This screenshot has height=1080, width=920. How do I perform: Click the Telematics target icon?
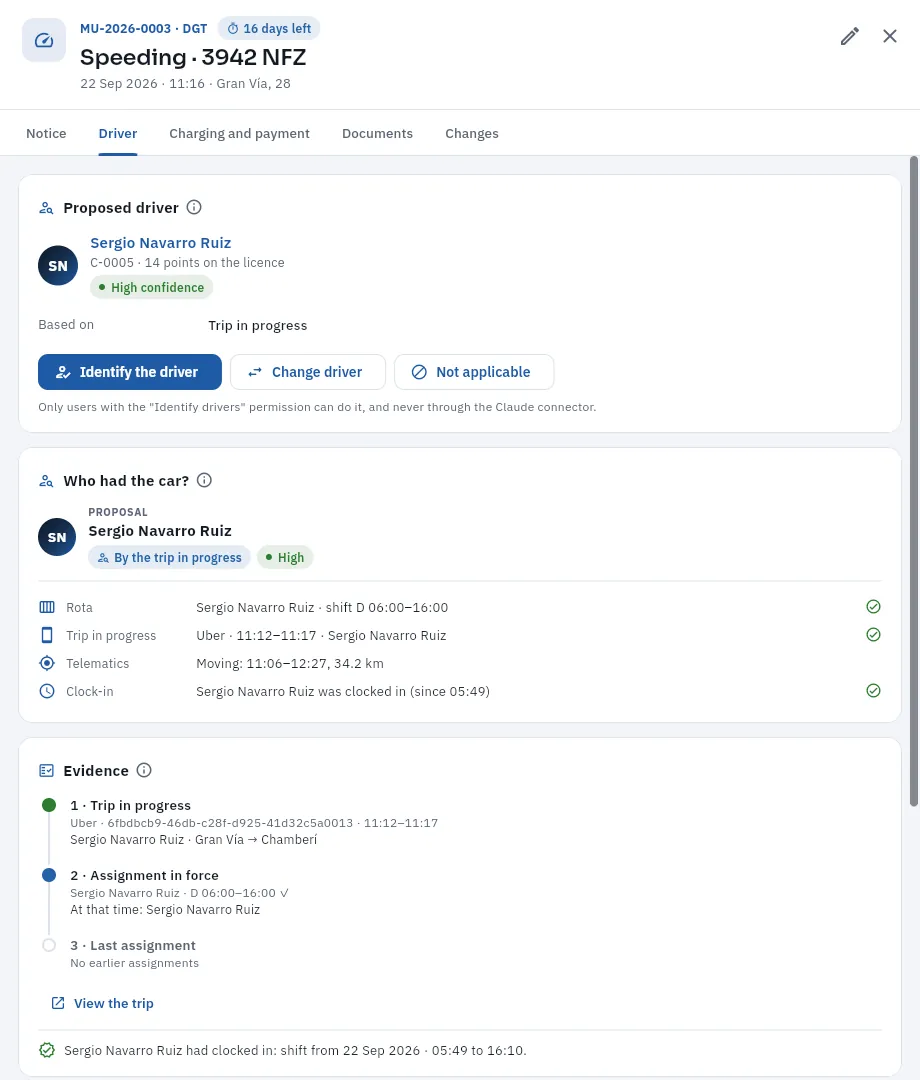pos(47,663)
